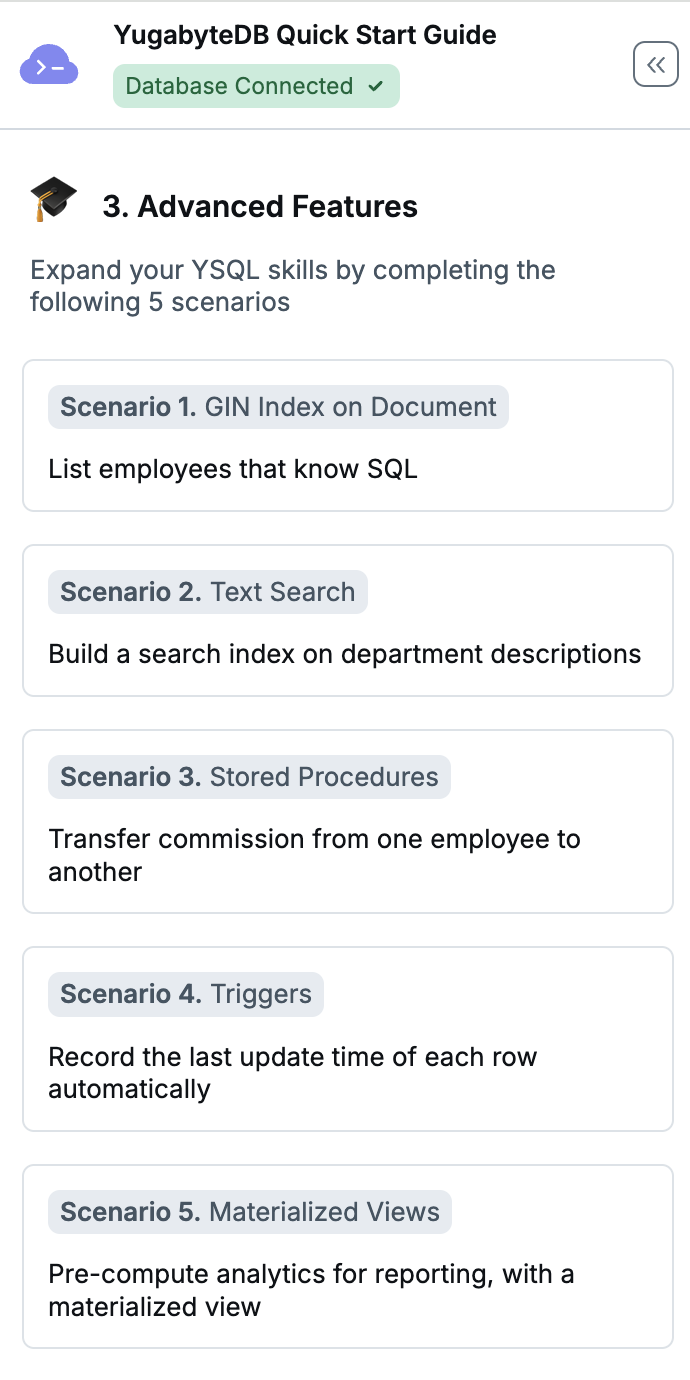Open Scenario 4 Triggers card
This screenshot has width=690, height=1380.
click(x=348, y=1039)
